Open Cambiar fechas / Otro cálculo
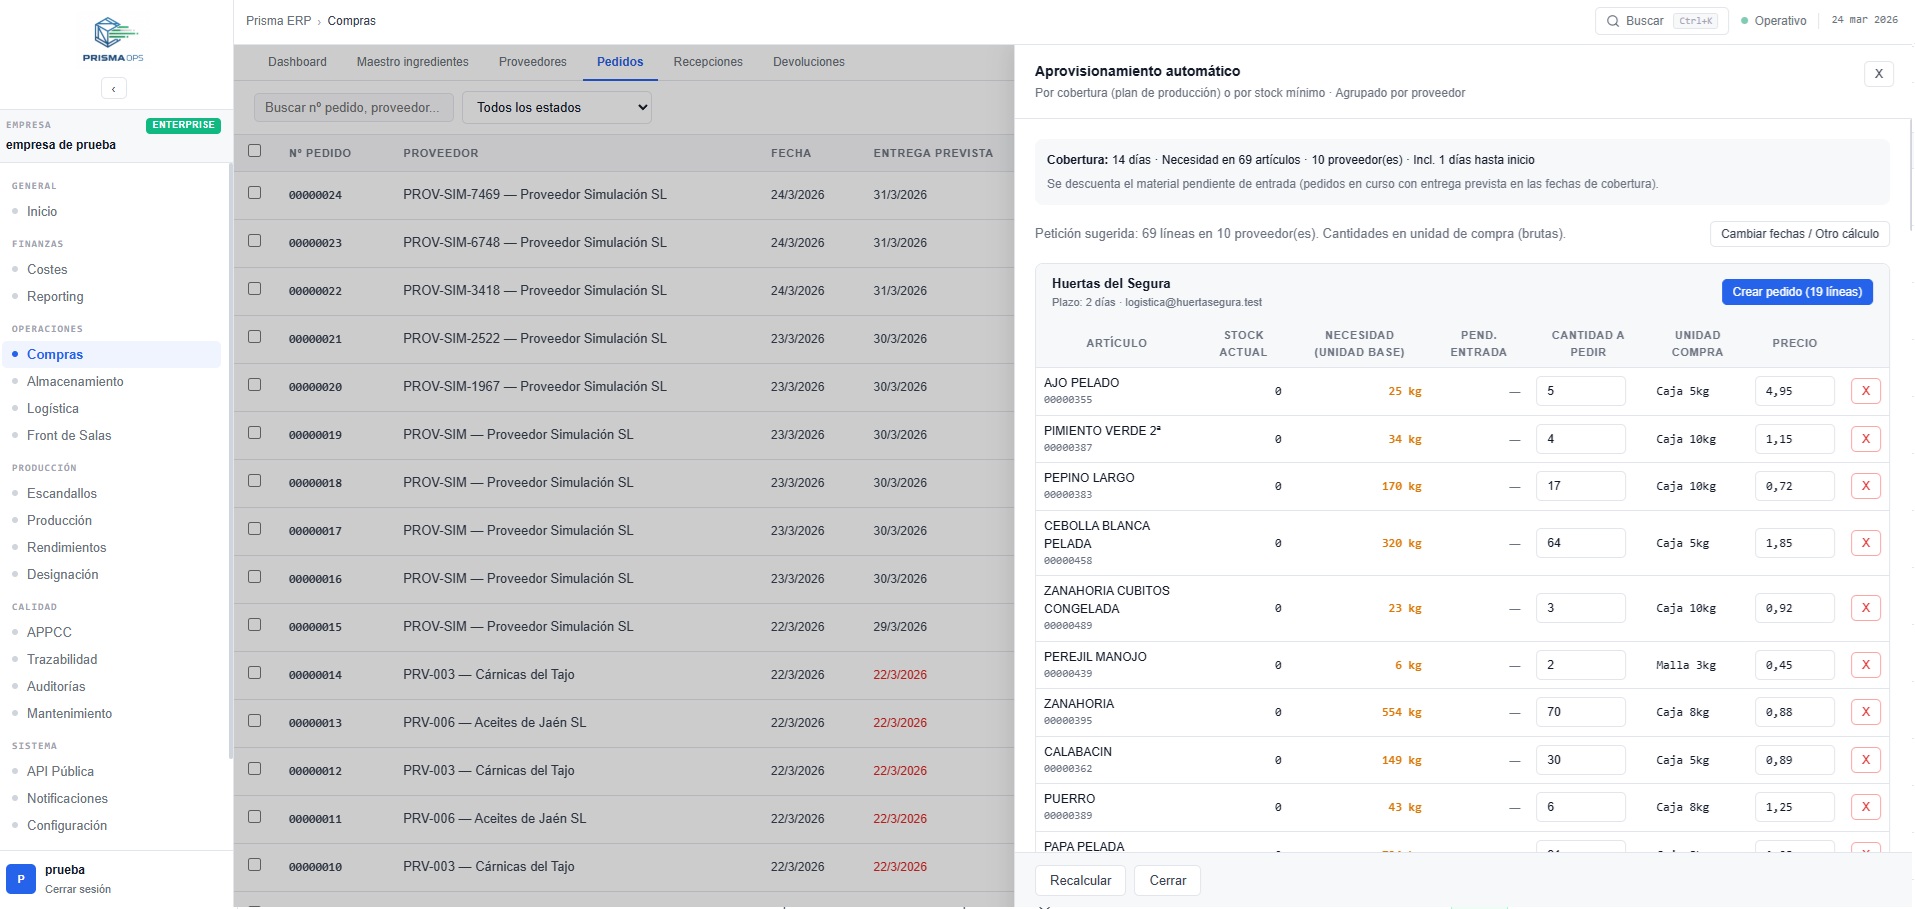Viewport: 1915px width, 909px height. pos(1798,234)
